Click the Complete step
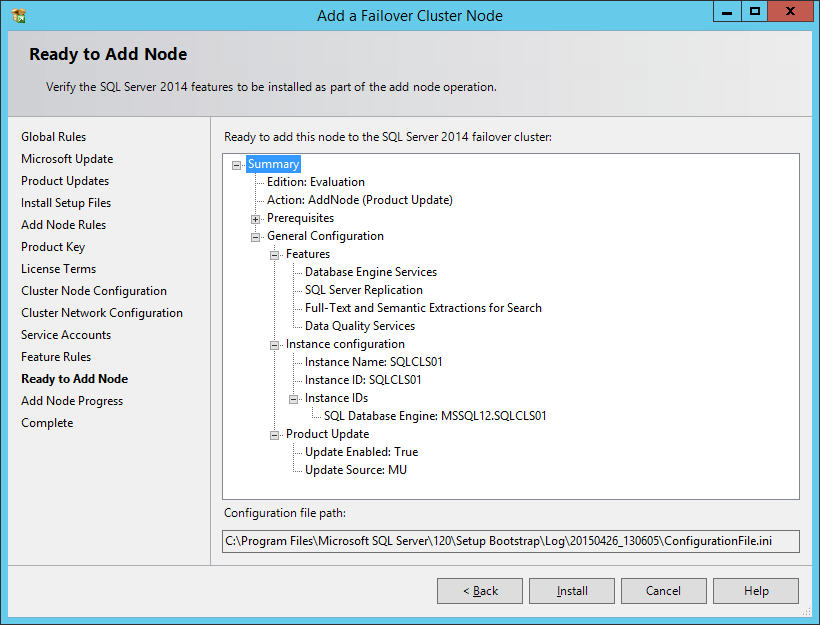 pos(47,423)
